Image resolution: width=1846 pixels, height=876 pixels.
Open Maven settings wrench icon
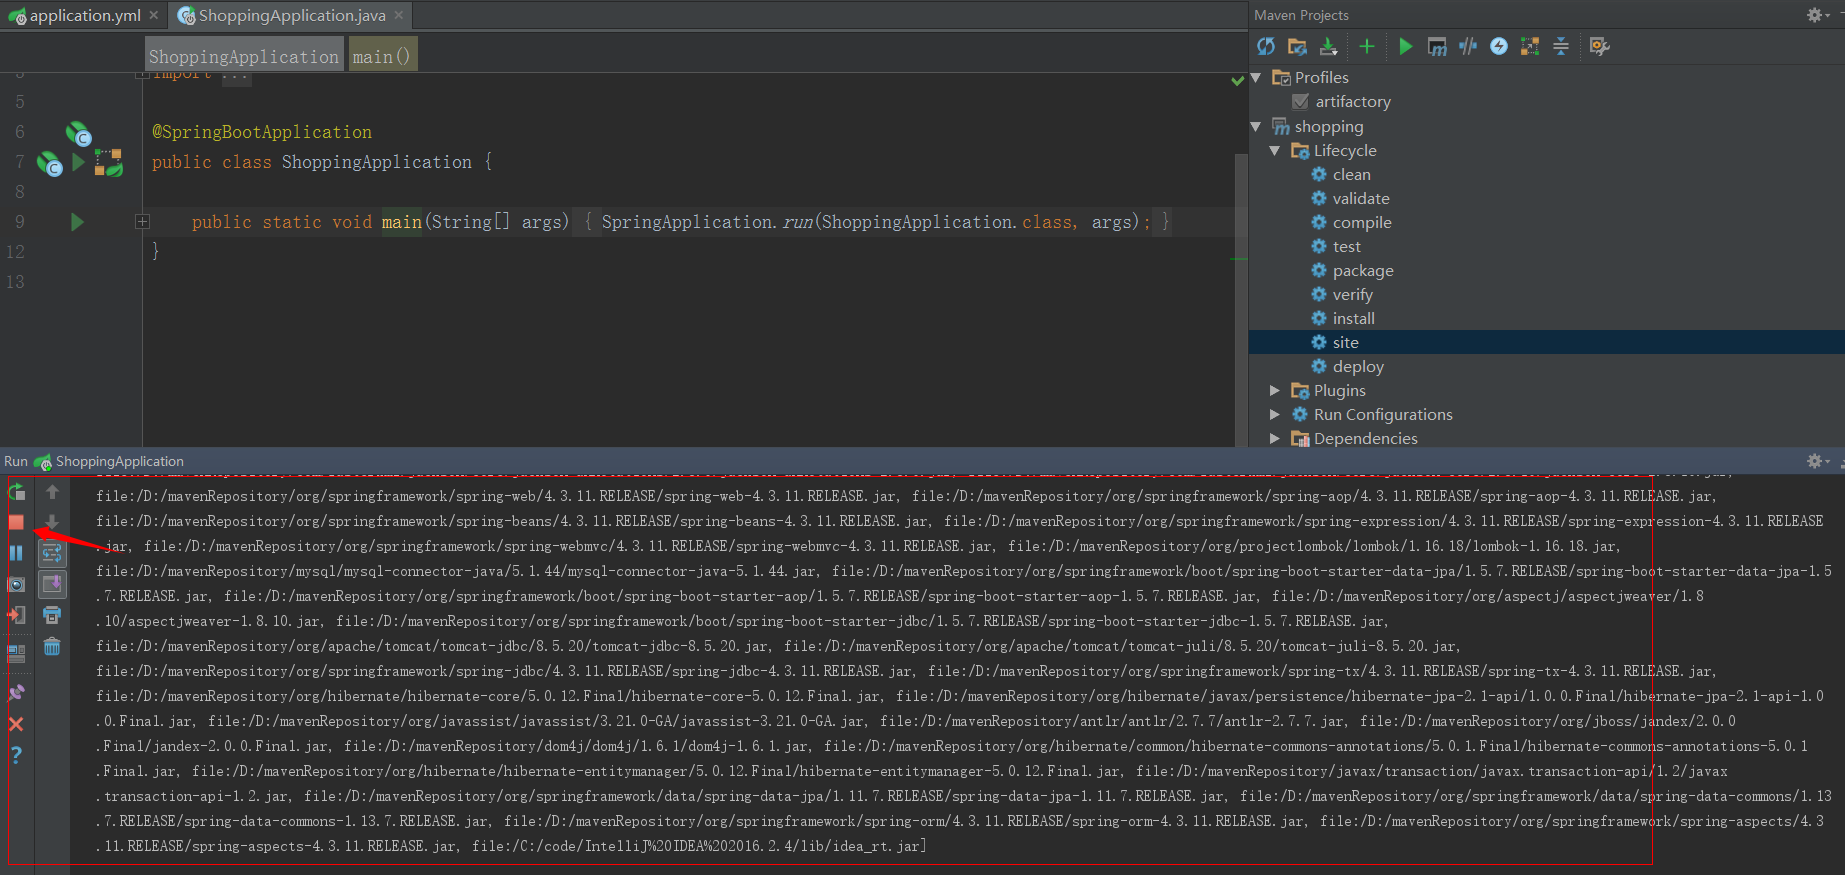(1600, 46)
